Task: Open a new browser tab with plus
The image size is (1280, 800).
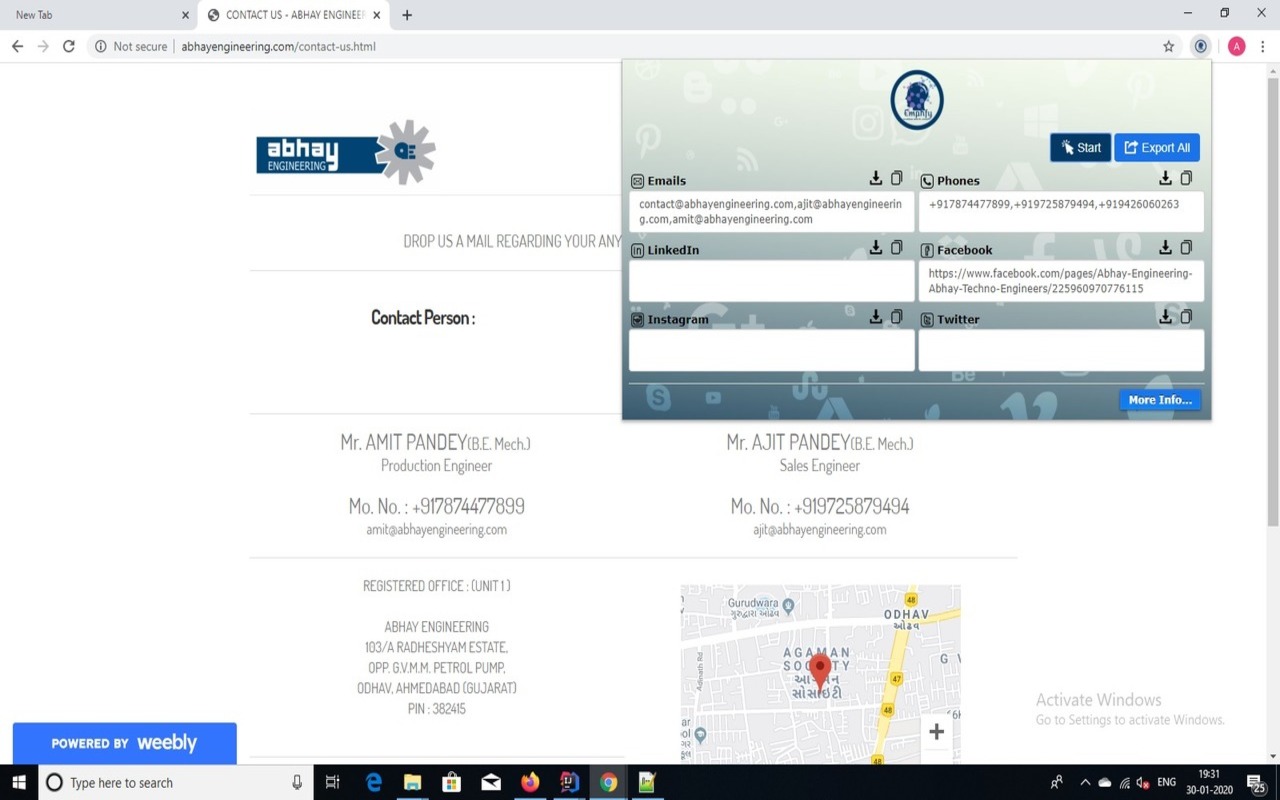Action: point(407,15)
